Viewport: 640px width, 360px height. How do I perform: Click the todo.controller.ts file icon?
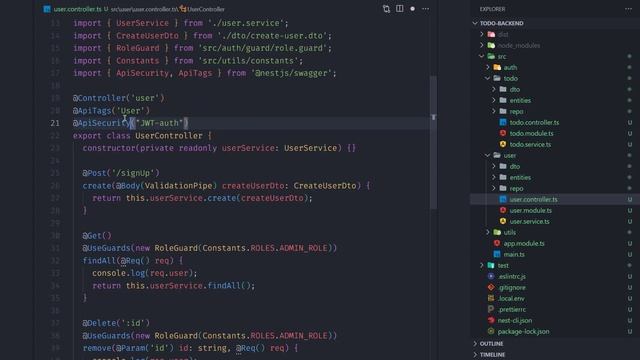(x=503, y=122)
